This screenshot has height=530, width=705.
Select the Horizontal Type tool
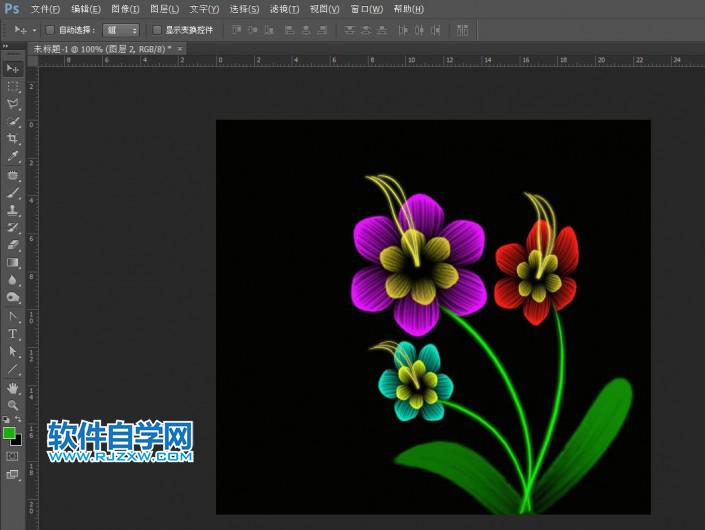tap(13, 333)
